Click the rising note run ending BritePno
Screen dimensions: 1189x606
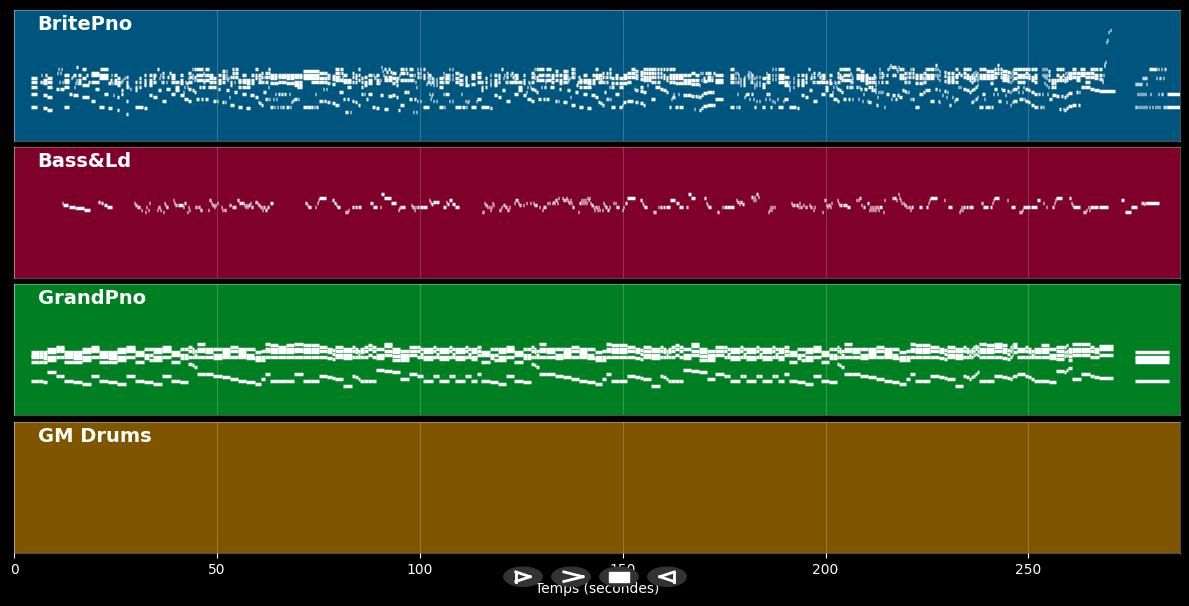click(1108, 40)
